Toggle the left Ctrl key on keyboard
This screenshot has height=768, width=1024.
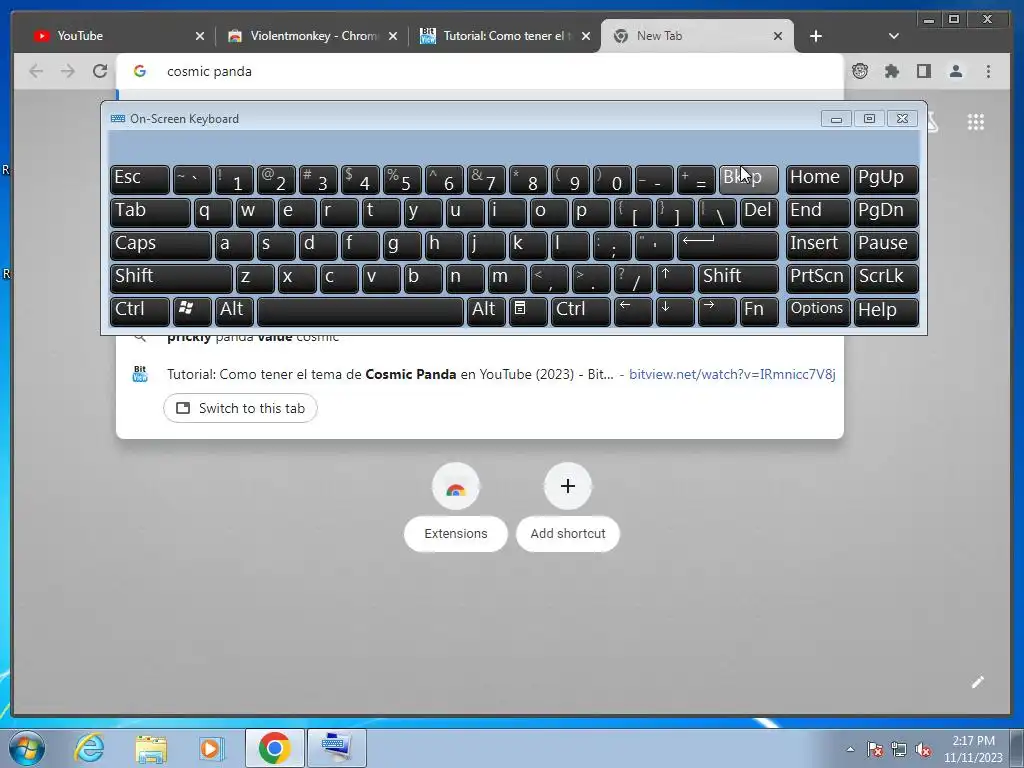click(140, 312)
